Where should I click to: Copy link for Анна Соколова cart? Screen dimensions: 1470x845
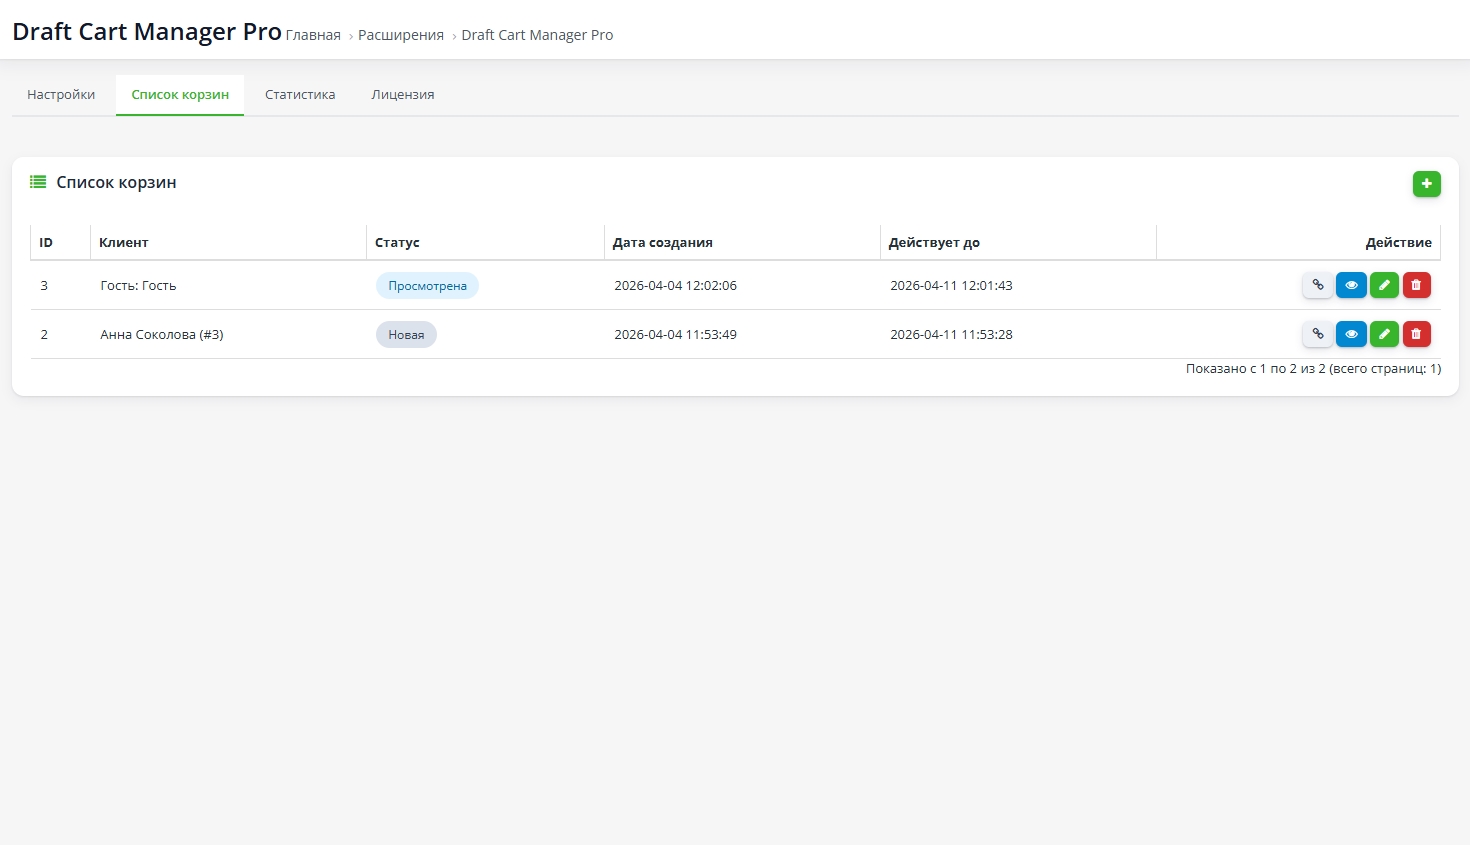tap(1317, 334)
